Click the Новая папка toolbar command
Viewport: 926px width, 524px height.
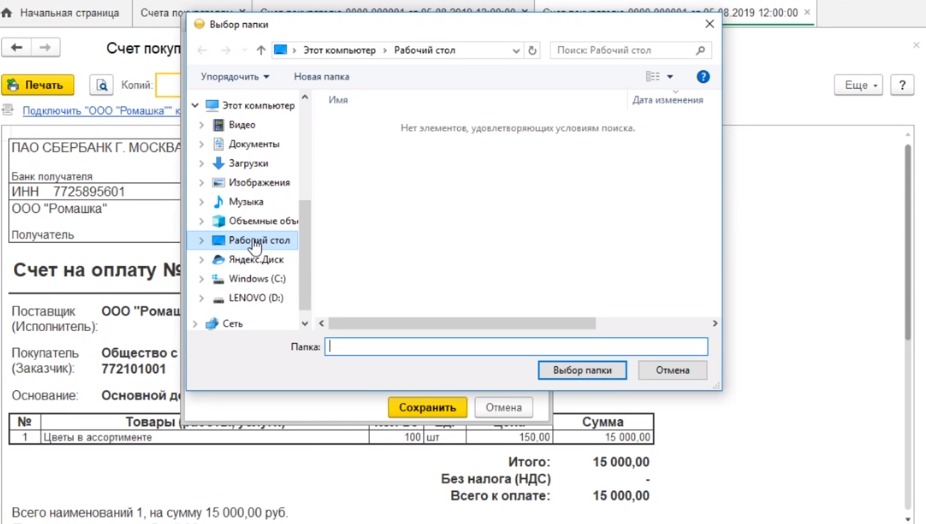point(321,77)
